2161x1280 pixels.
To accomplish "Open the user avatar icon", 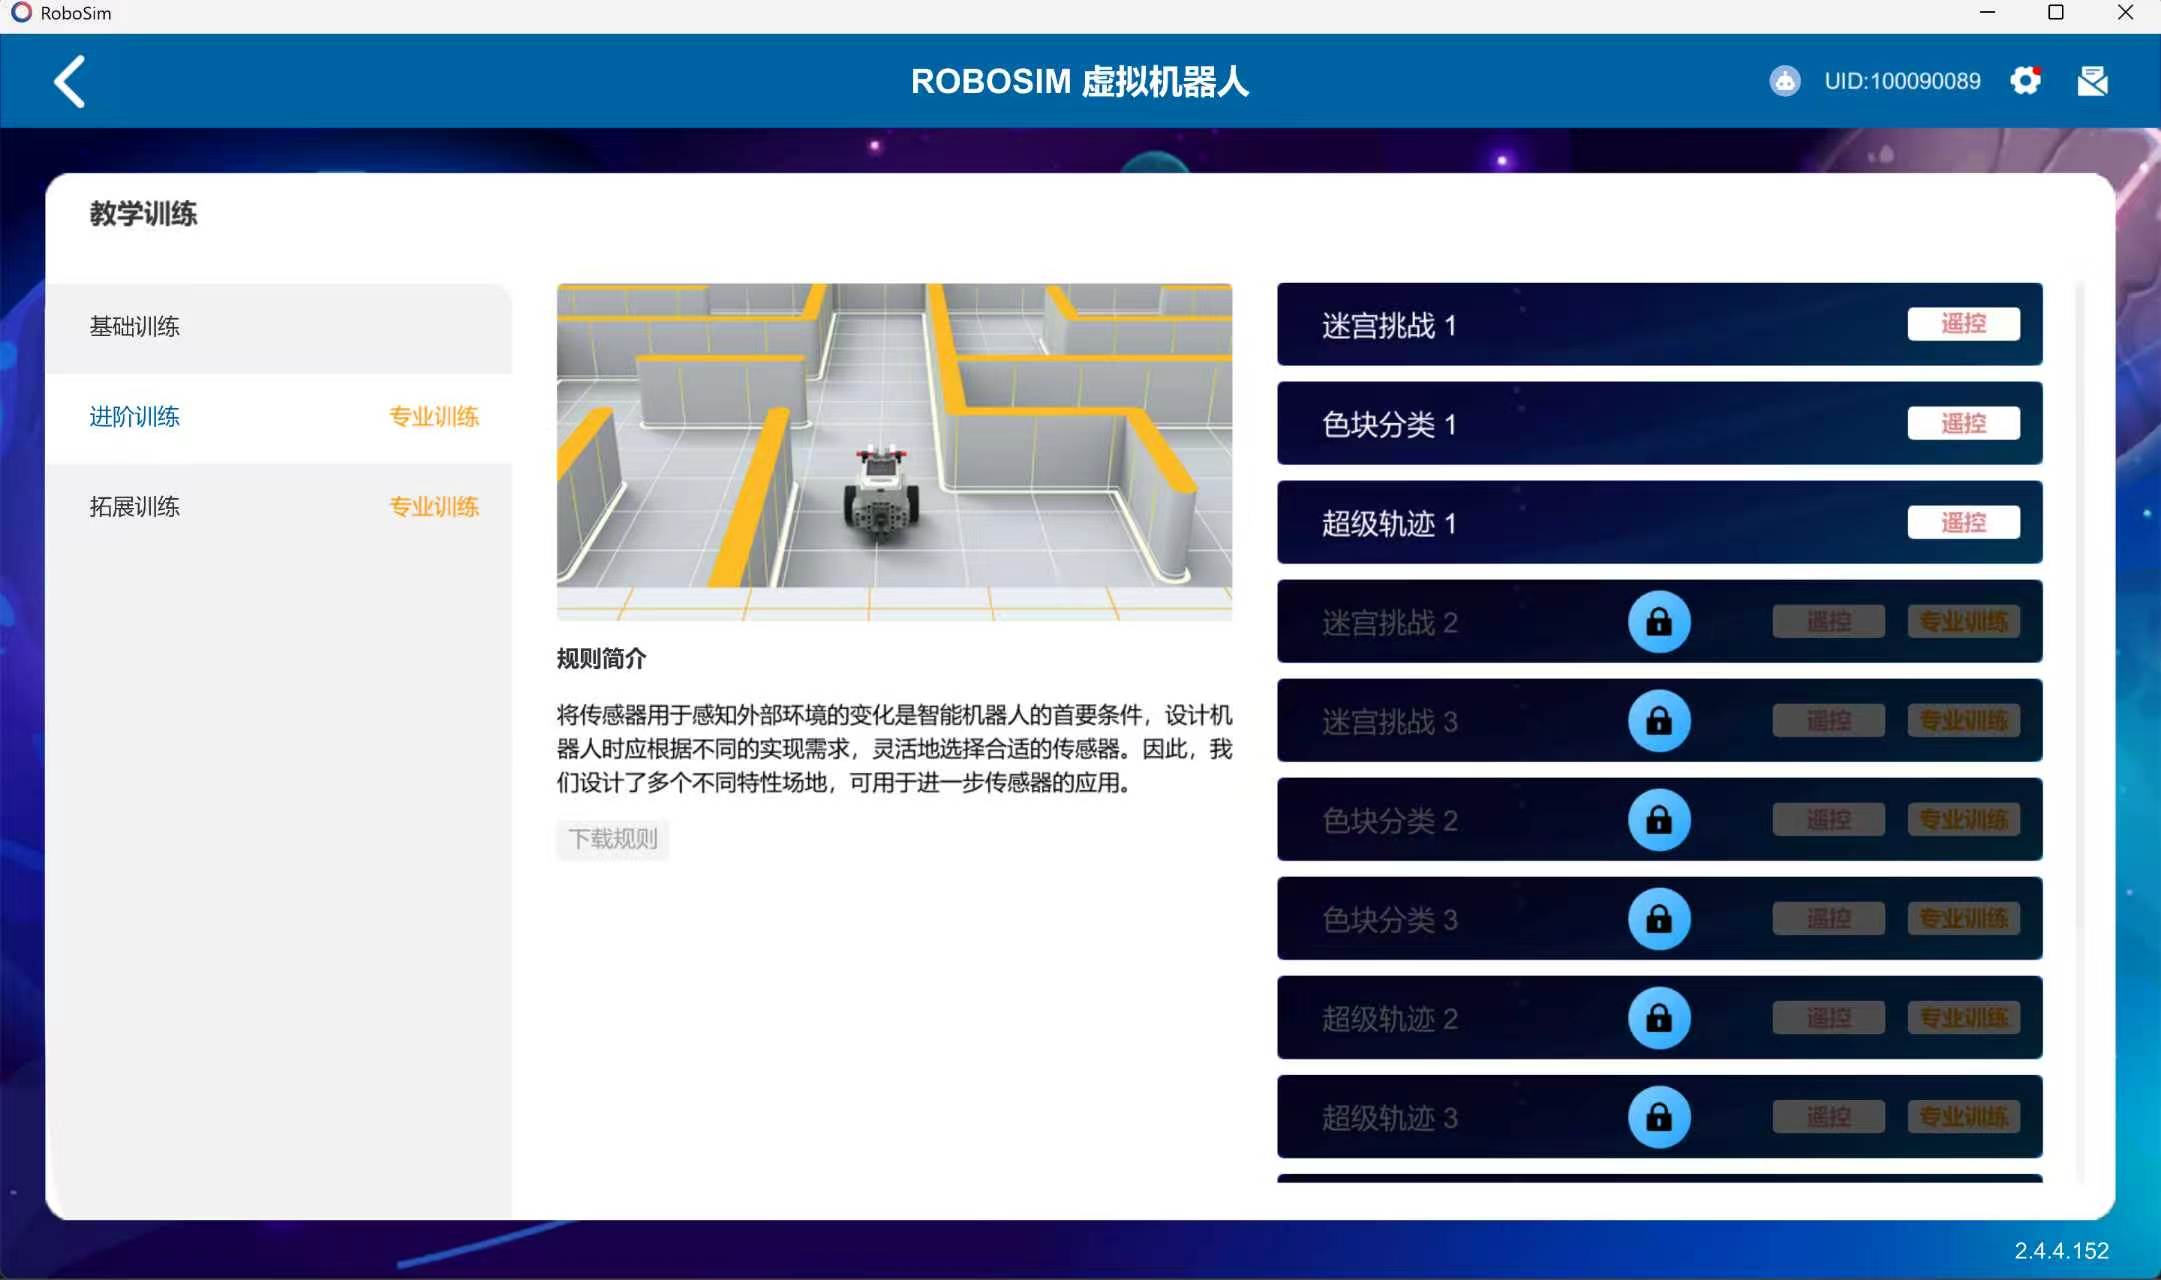I will (1784, 81).
